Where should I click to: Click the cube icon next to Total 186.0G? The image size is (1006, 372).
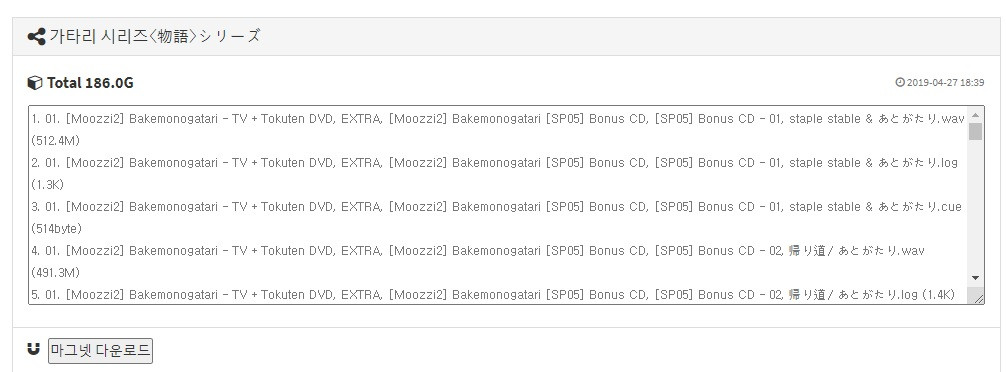(x=35, y=83)
